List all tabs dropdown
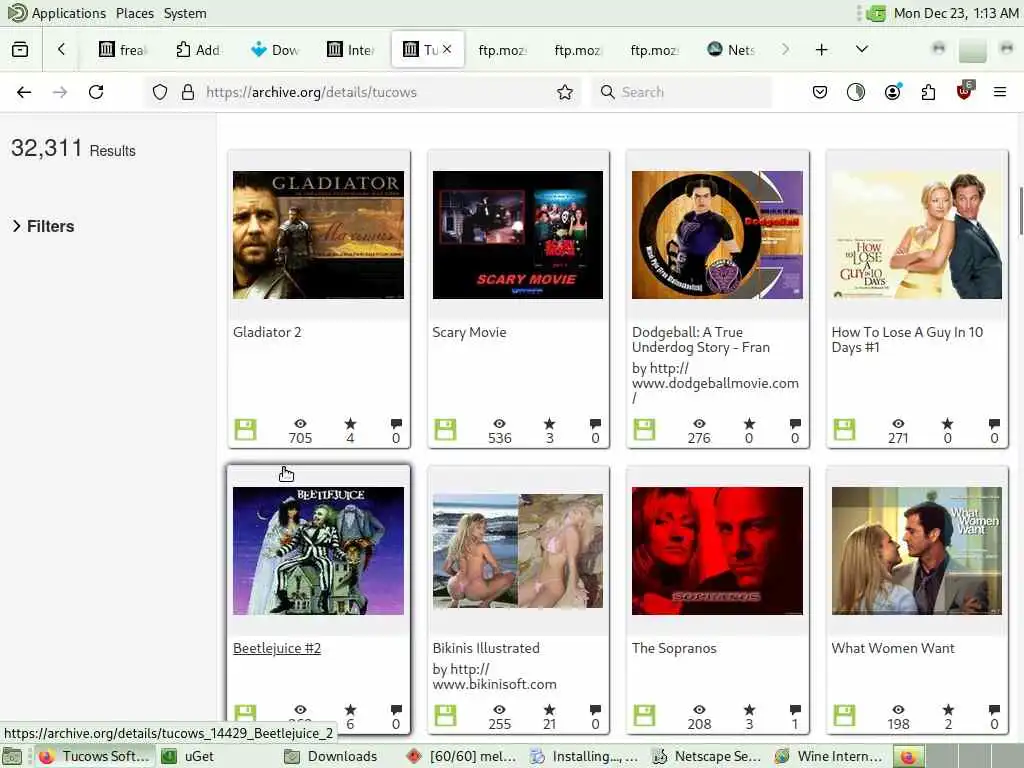This screenshot has width=1024, height=768. [x=862, y=49]
